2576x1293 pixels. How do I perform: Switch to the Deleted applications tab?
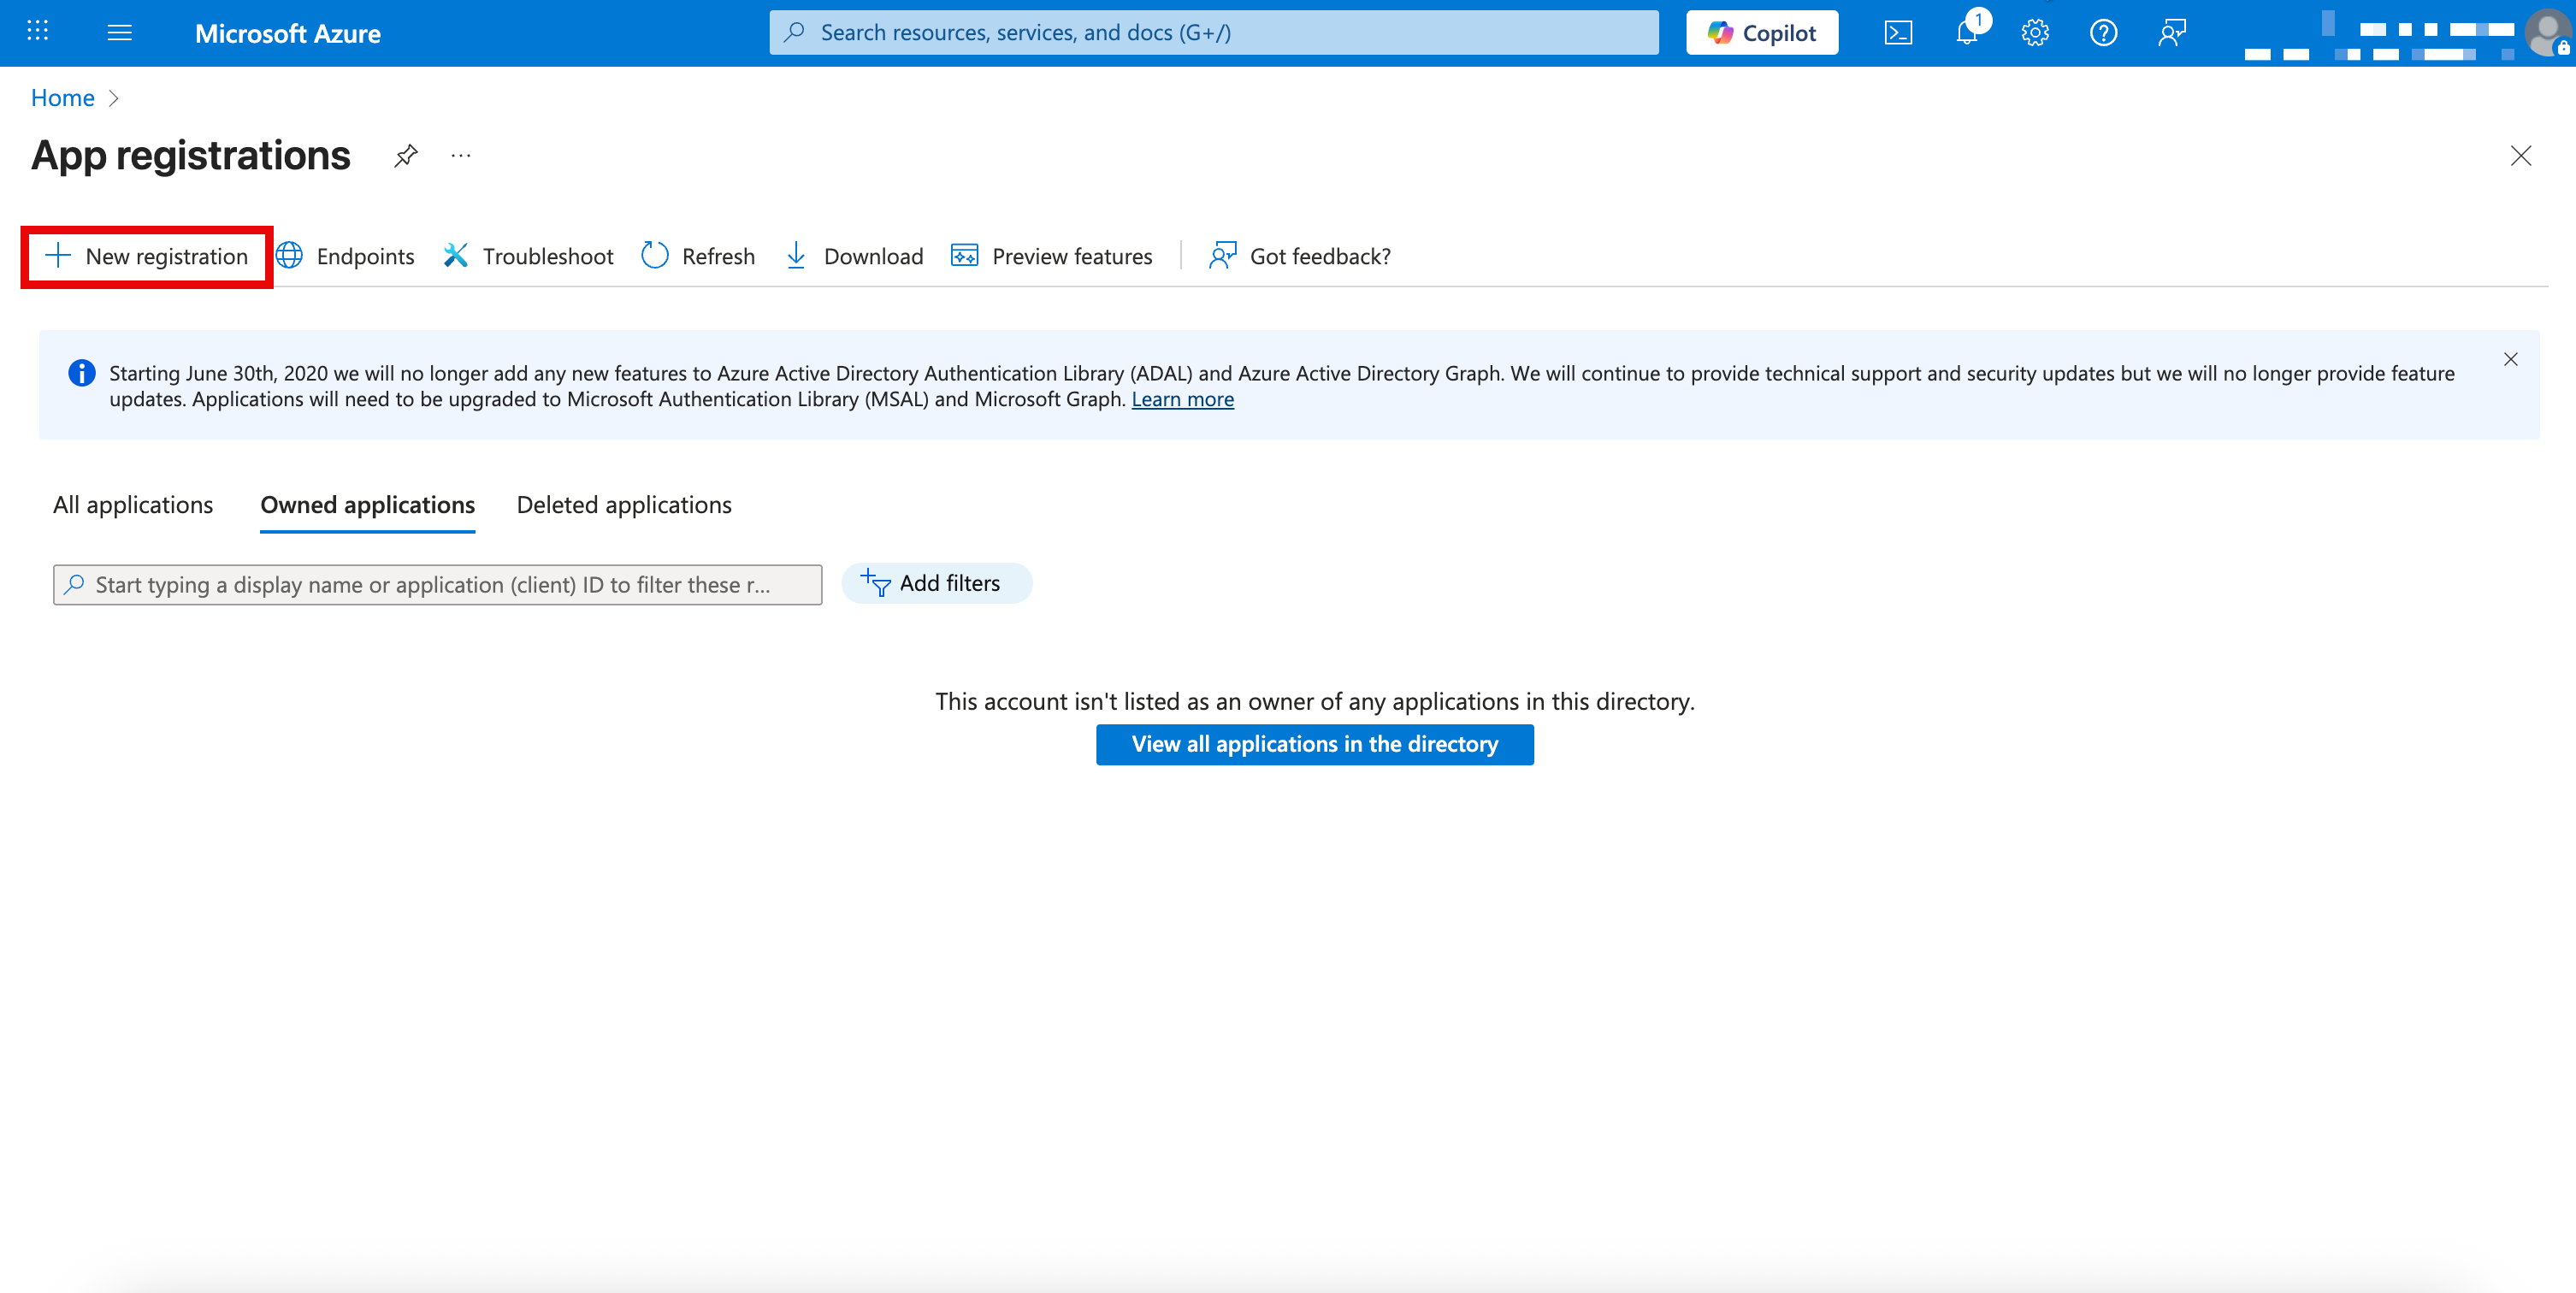(x=624, y=505)
